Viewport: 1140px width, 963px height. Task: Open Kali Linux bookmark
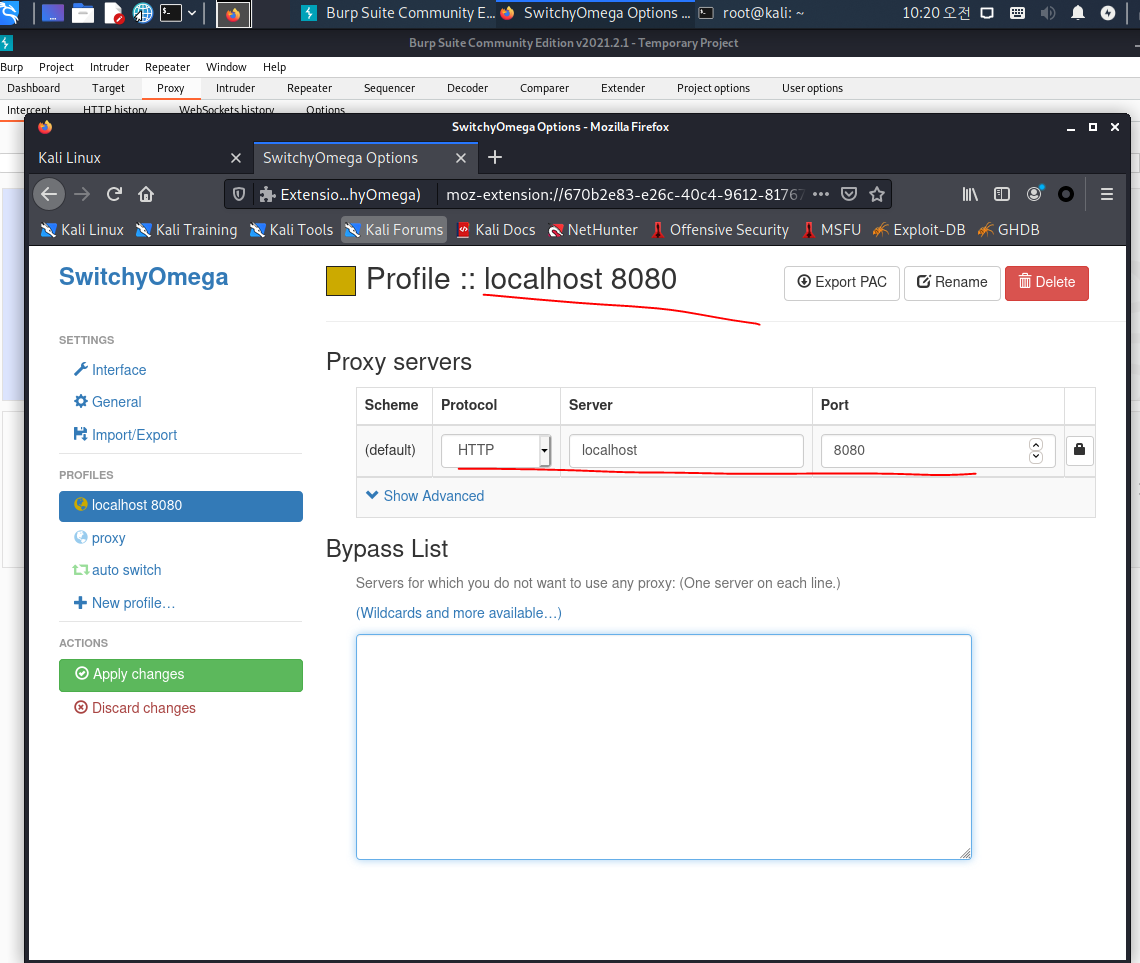point(82,230)
